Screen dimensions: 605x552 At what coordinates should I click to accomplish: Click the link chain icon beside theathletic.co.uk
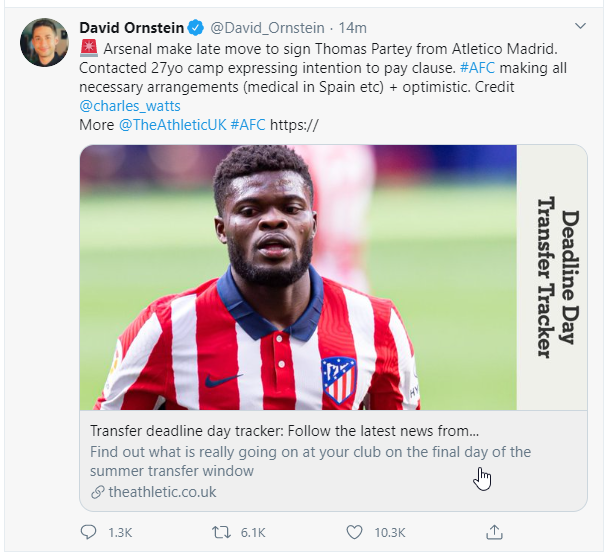pyautogui.click(x=98, y=492)
